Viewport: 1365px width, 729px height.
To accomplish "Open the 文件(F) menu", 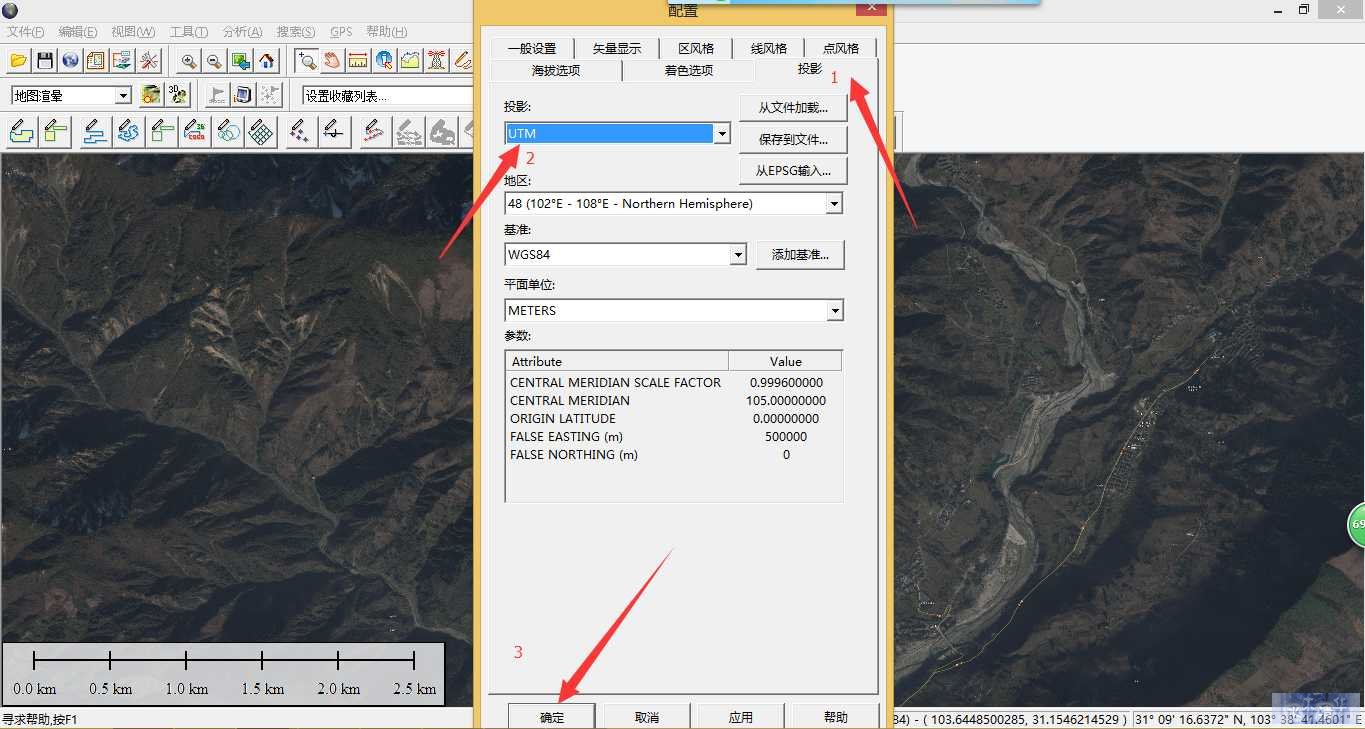I will click(x=25, y=32).
